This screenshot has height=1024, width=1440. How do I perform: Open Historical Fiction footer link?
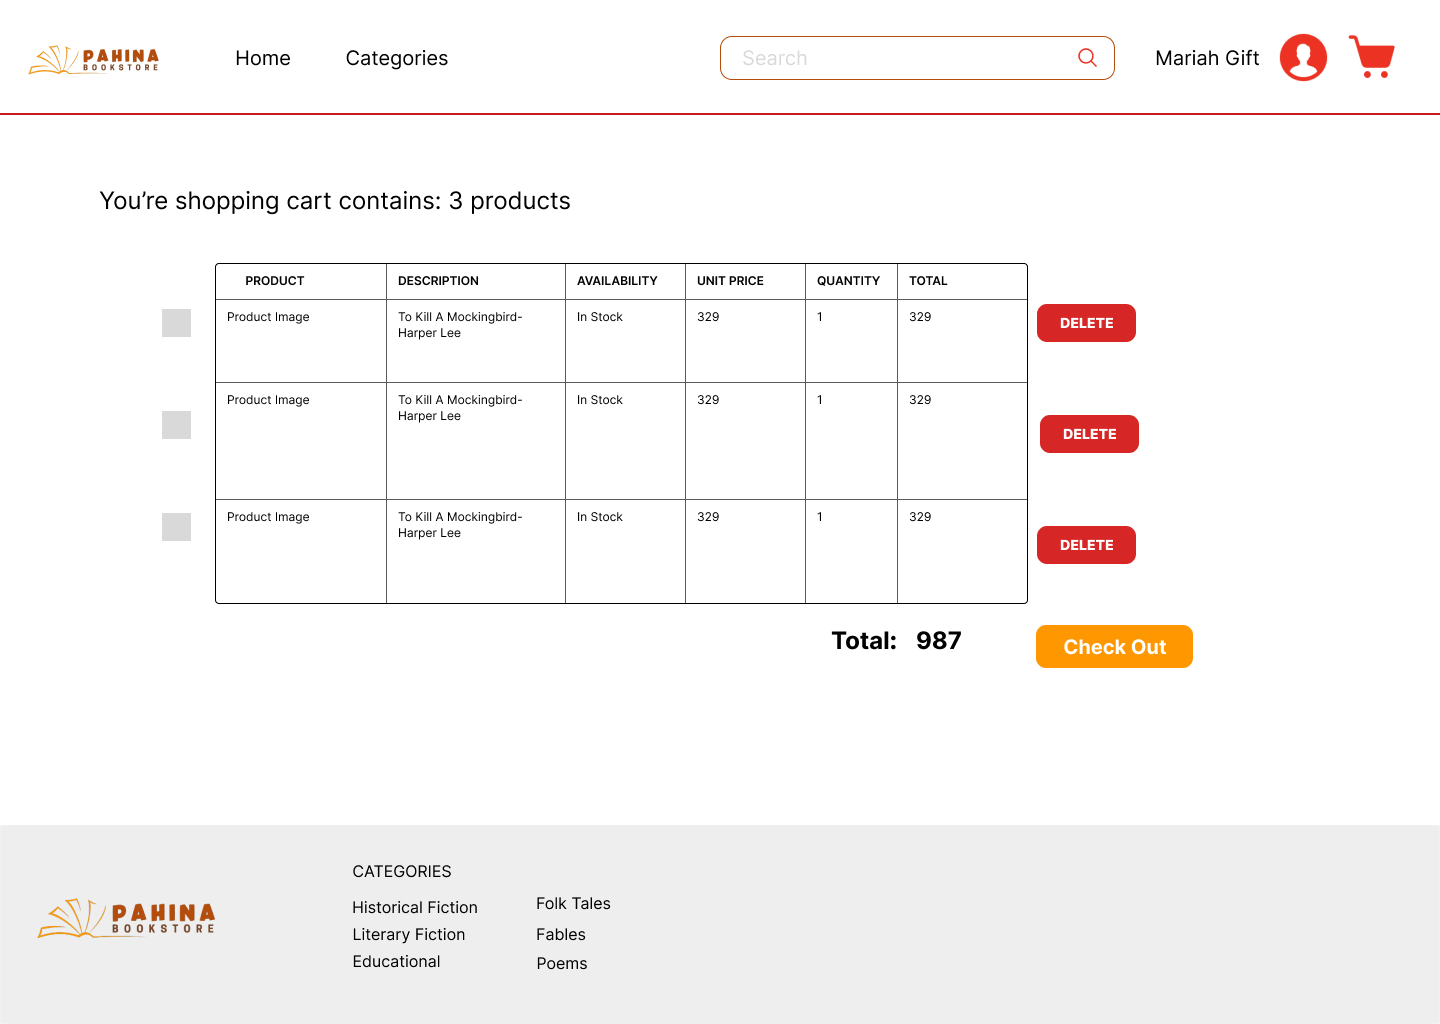pos(415,907)
